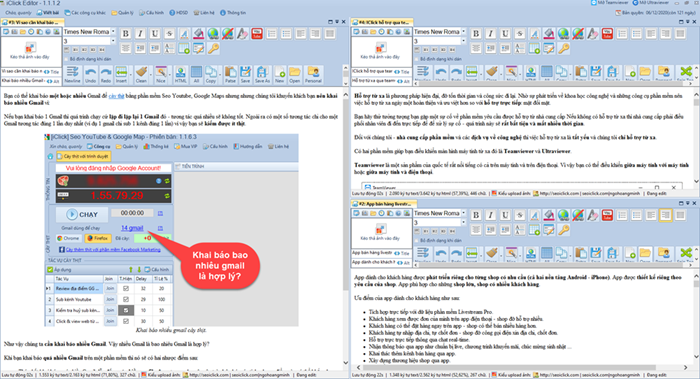Open font name dropdown in top-right #4 editor

463,32
